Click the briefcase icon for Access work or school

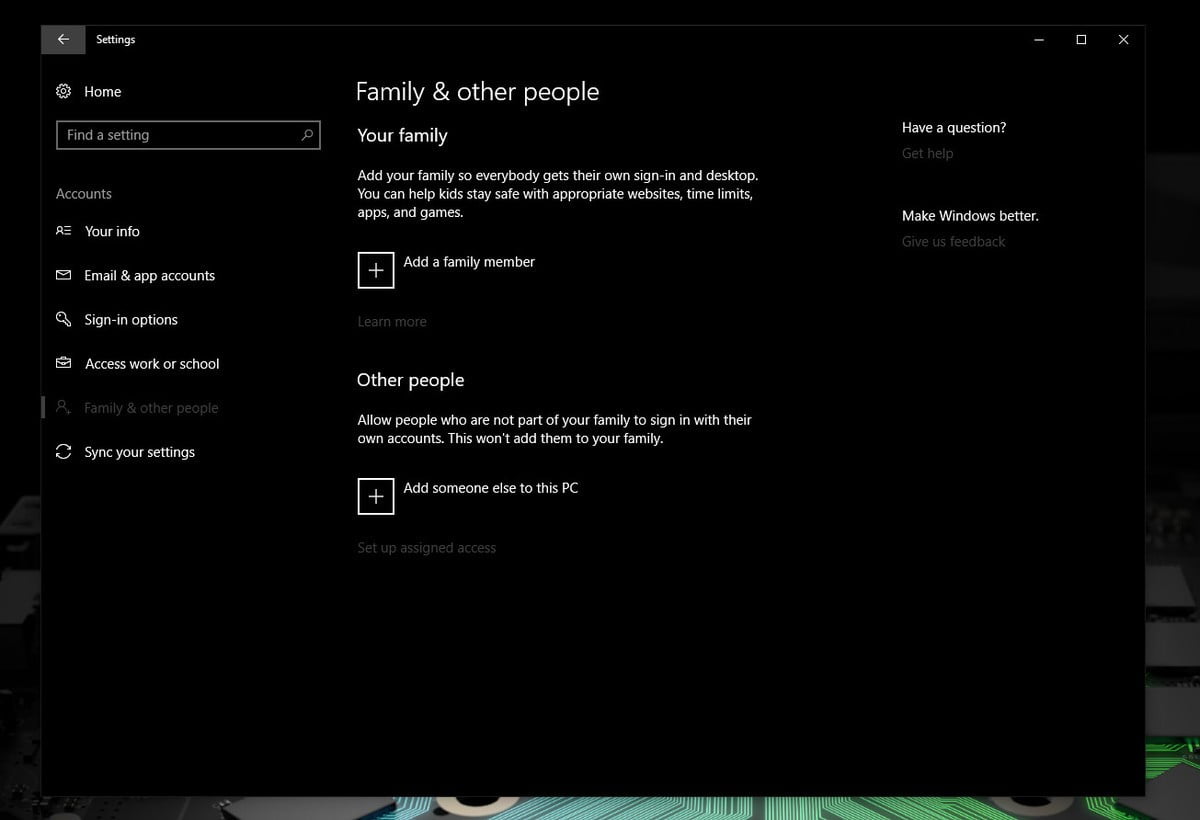click(x=63, y=363)
